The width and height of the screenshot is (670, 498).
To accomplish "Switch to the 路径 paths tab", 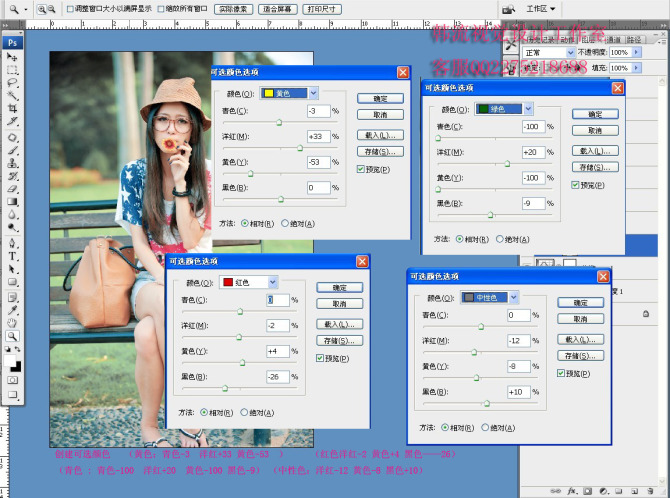I will tap(634, 40).
